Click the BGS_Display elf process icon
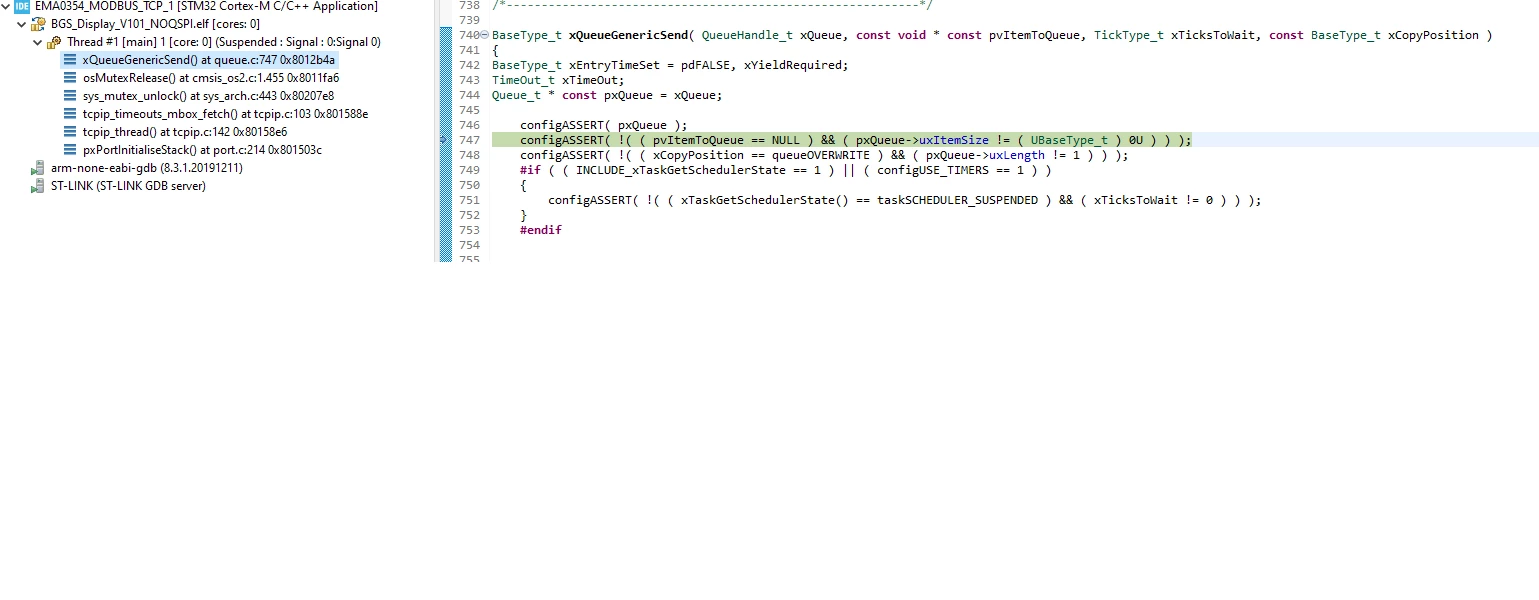1539x600 pixels. (38, 24)
